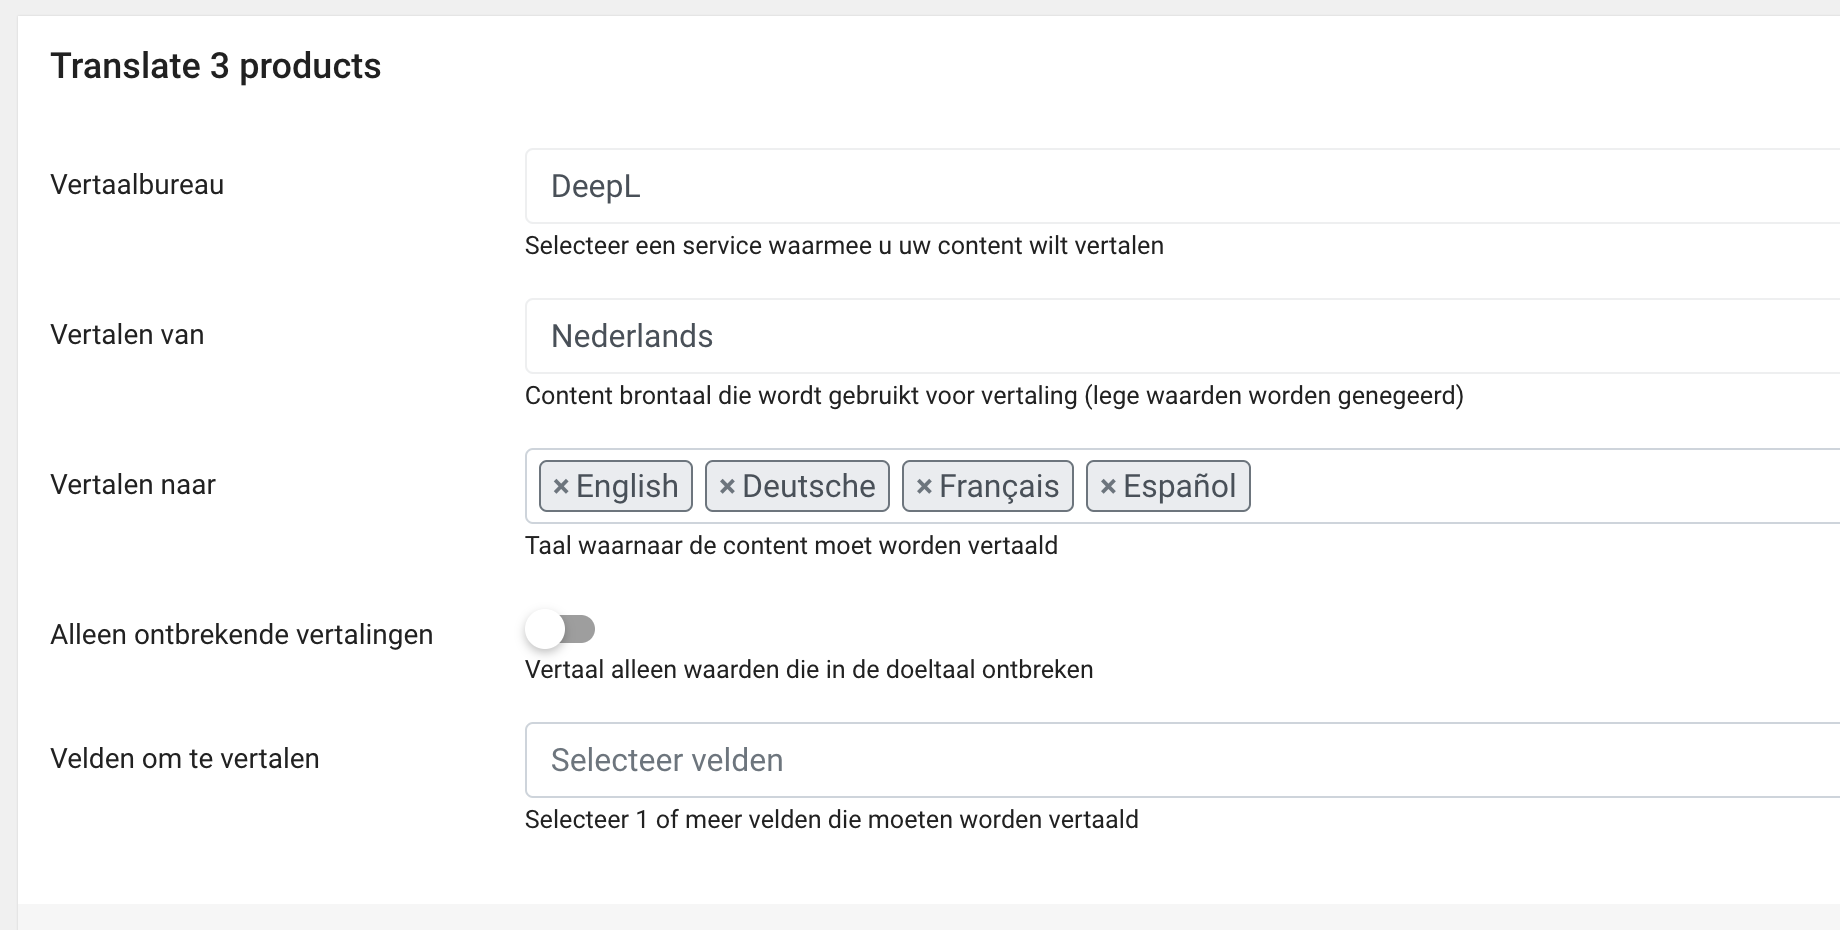The height and width of the screenshot is (930, 1840).
Task: Click empty space after the Español tag
Action: click(1540, 487)
